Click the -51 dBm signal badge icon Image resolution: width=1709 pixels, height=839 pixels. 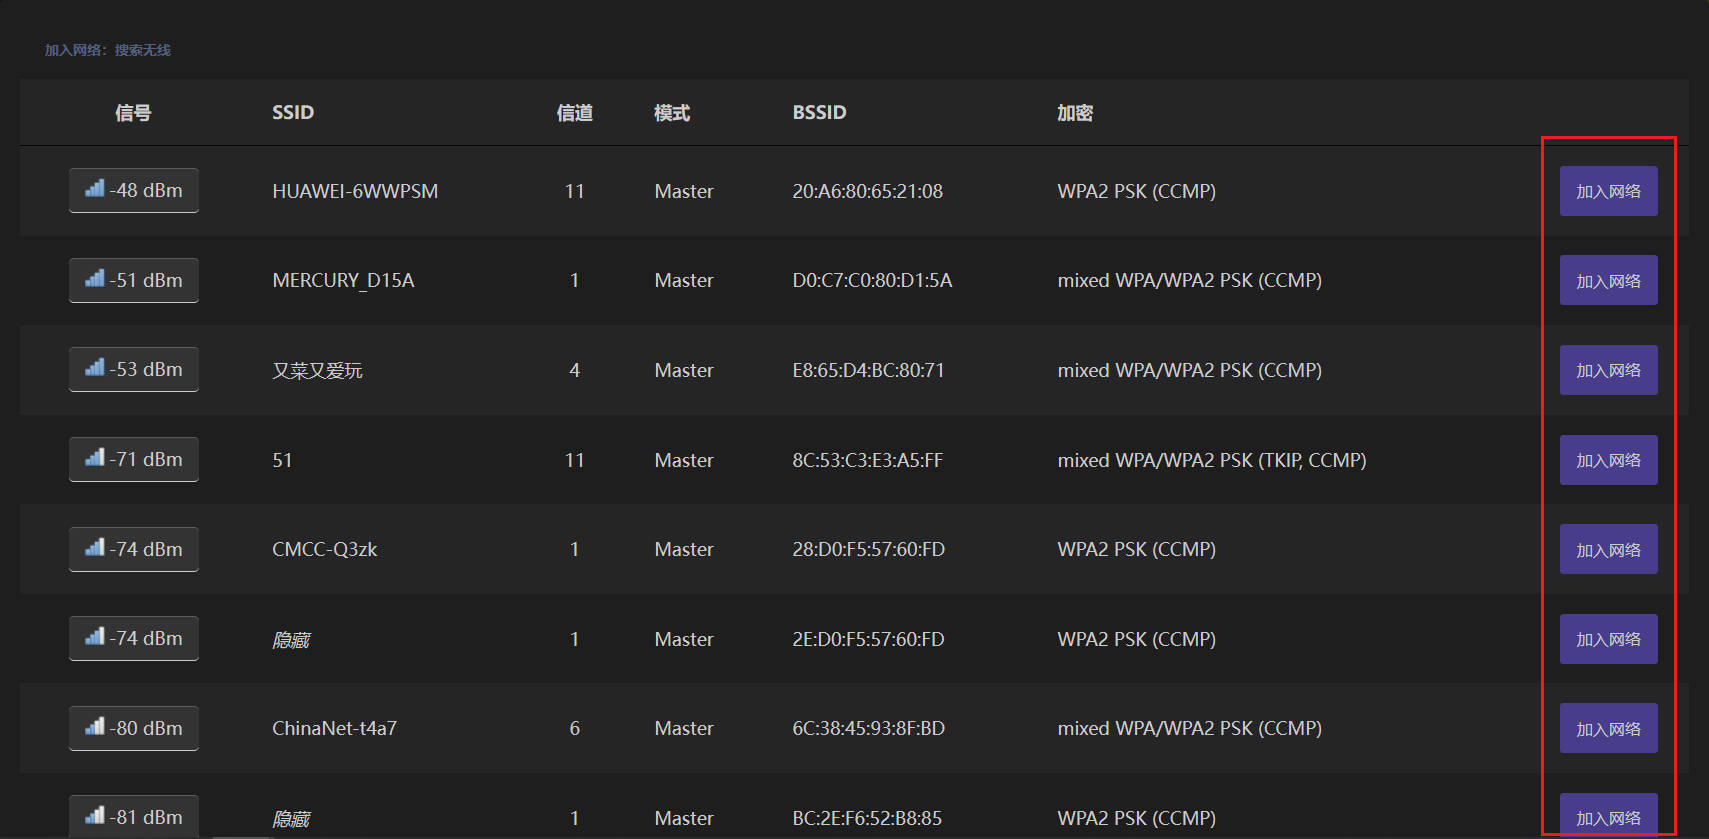95,279
